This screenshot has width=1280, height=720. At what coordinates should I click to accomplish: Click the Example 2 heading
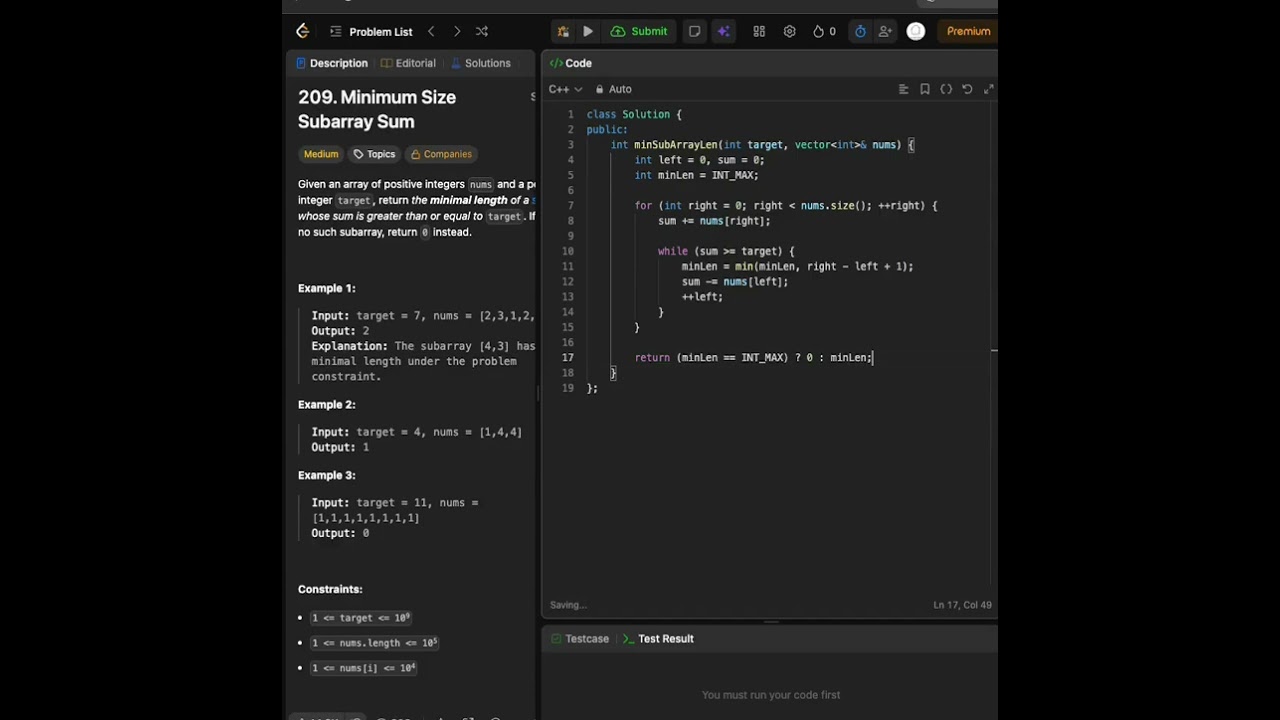pyautogui.click(x=327, y=404)
